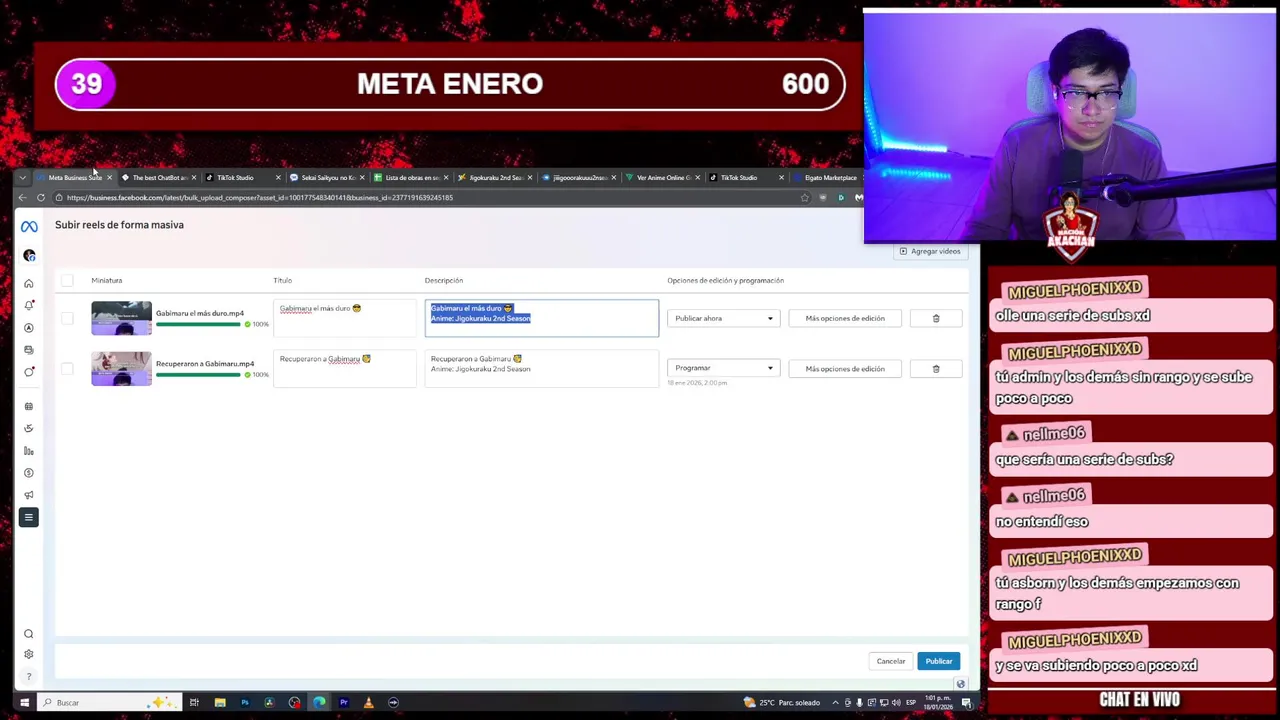Viewport: 1280px width, 720px height.
Task: Open the compass-arrow icon in Meta sidebar
Action: tap(29, 327)
